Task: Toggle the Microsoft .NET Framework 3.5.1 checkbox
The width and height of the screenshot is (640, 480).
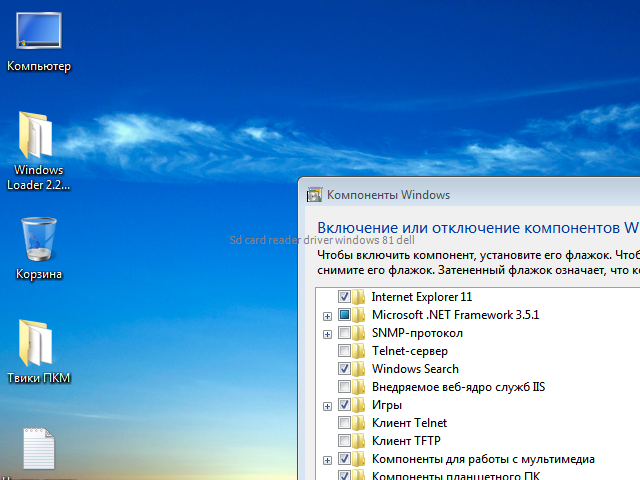Action: click(344, 315)
